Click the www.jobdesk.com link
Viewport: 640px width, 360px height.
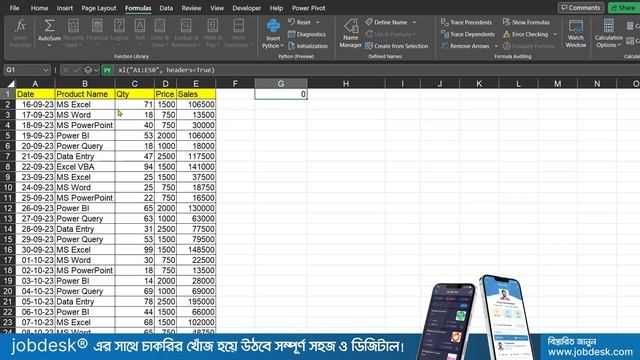(x=590, y=352)
